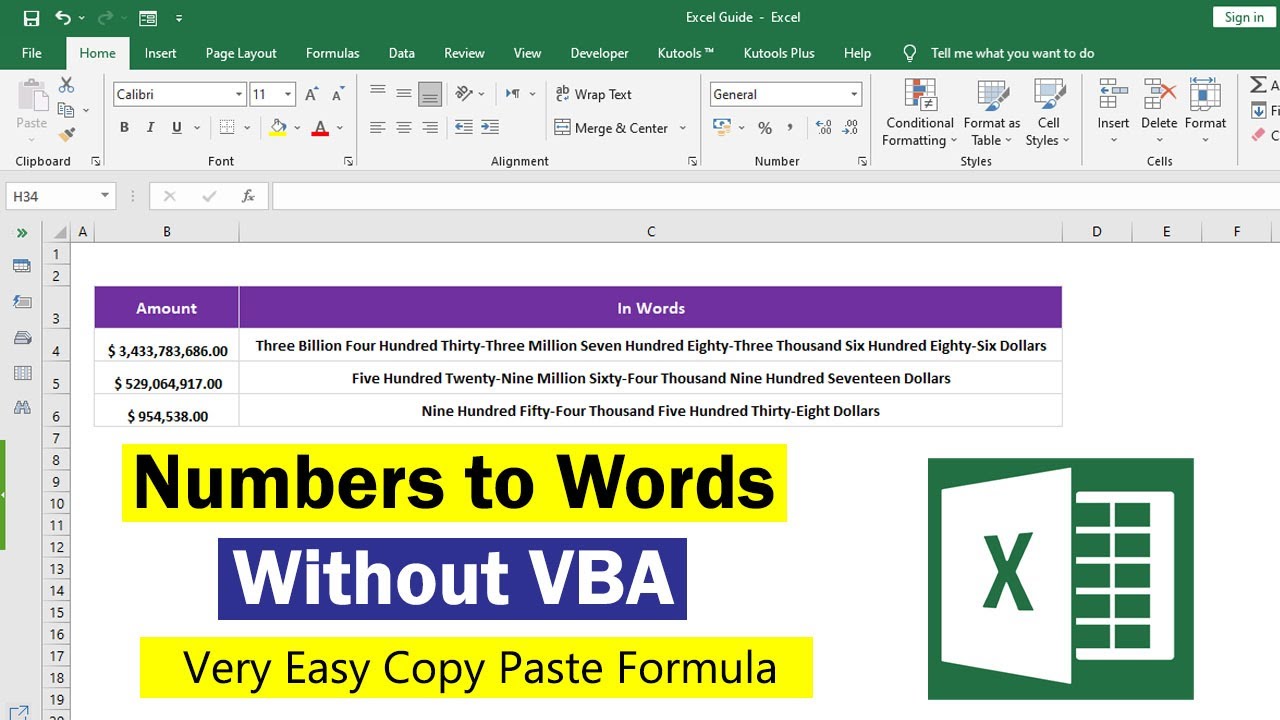Apply Bottom Align to cells
Screen dimensions: 1280x720
(430, 94)
